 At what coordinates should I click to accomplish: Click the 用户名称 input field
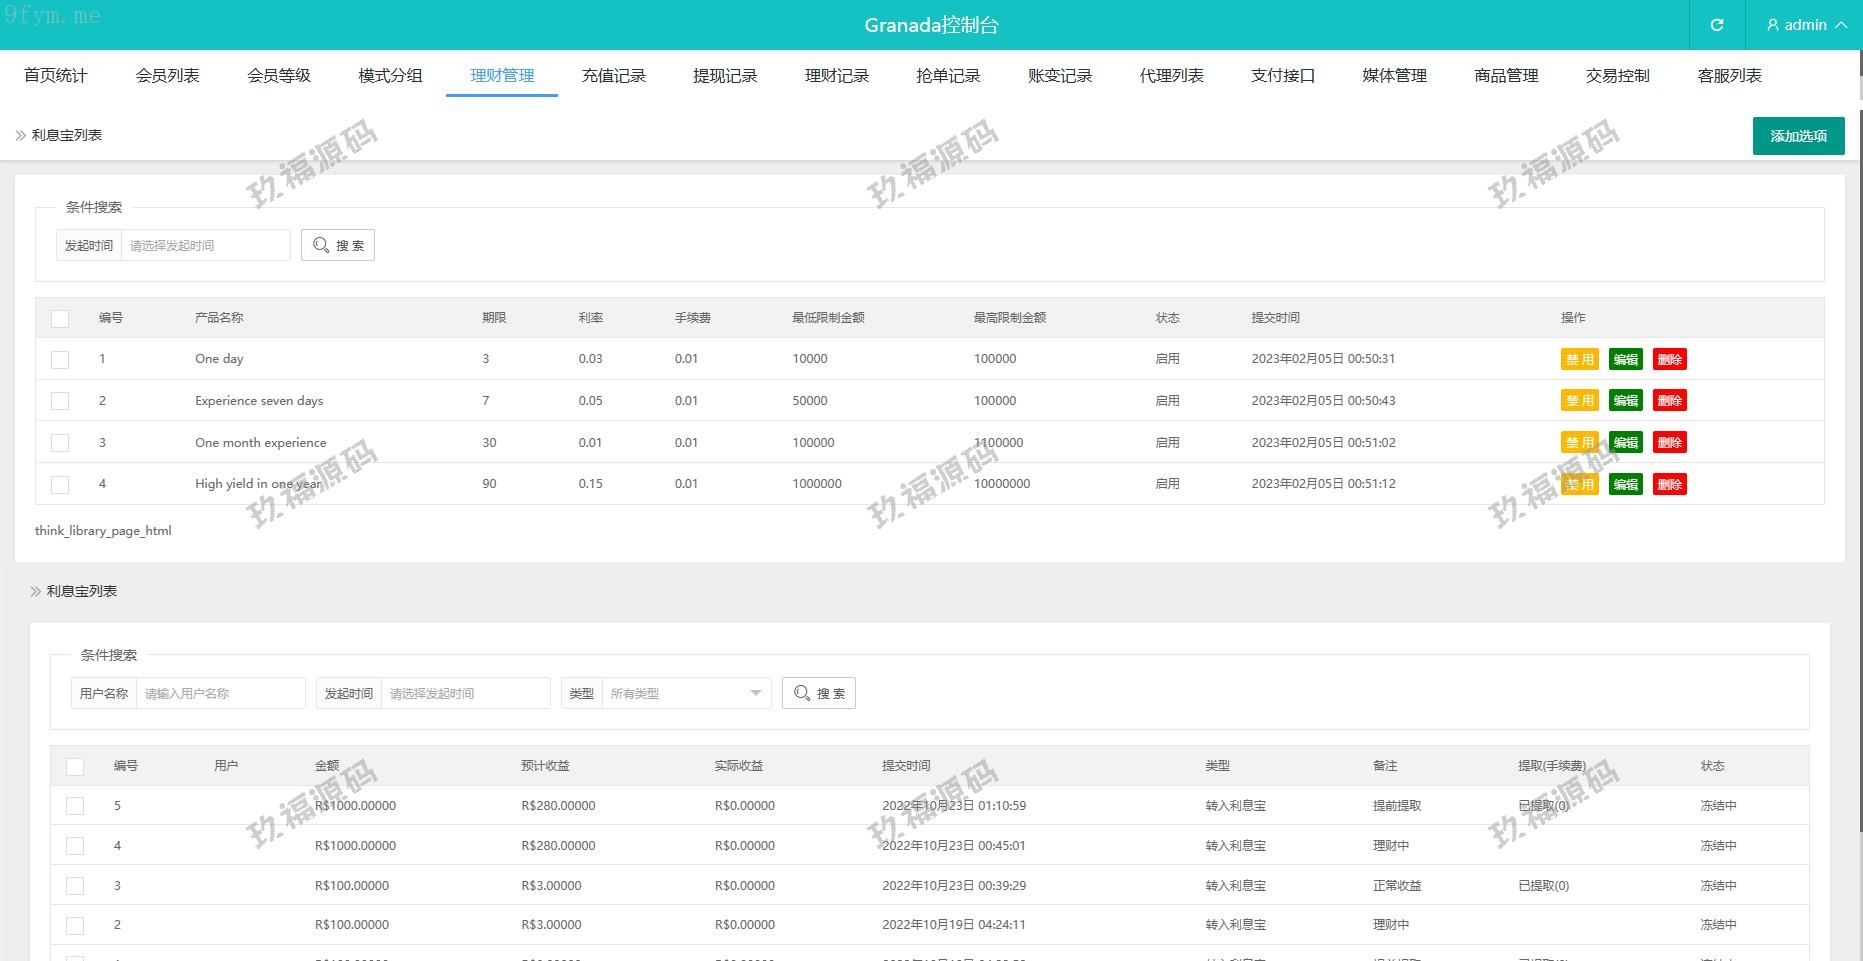coord(220,693)
